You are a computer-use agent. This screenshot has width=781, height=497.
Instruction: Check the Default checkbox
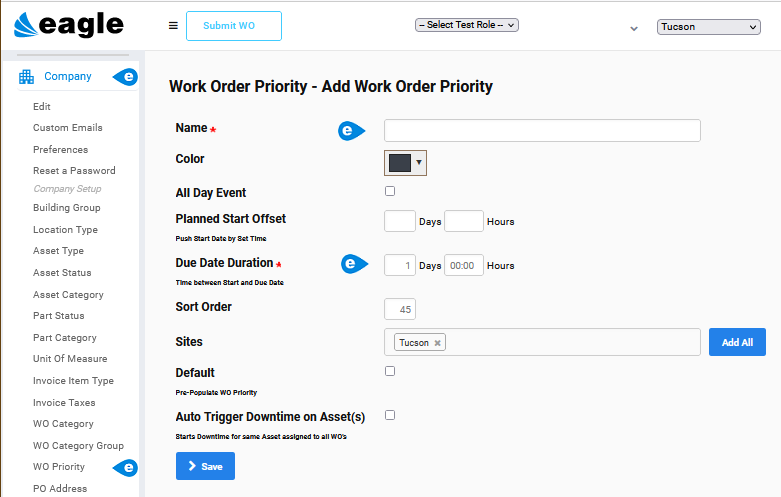(x=390, y=371)
